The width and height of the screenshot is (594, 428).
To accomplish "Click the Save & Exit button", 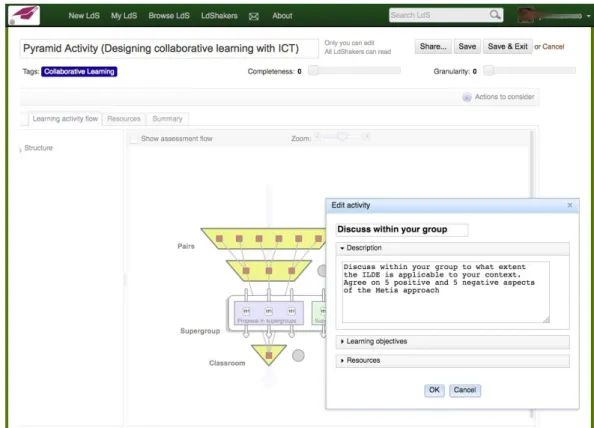I will (508, 47).
